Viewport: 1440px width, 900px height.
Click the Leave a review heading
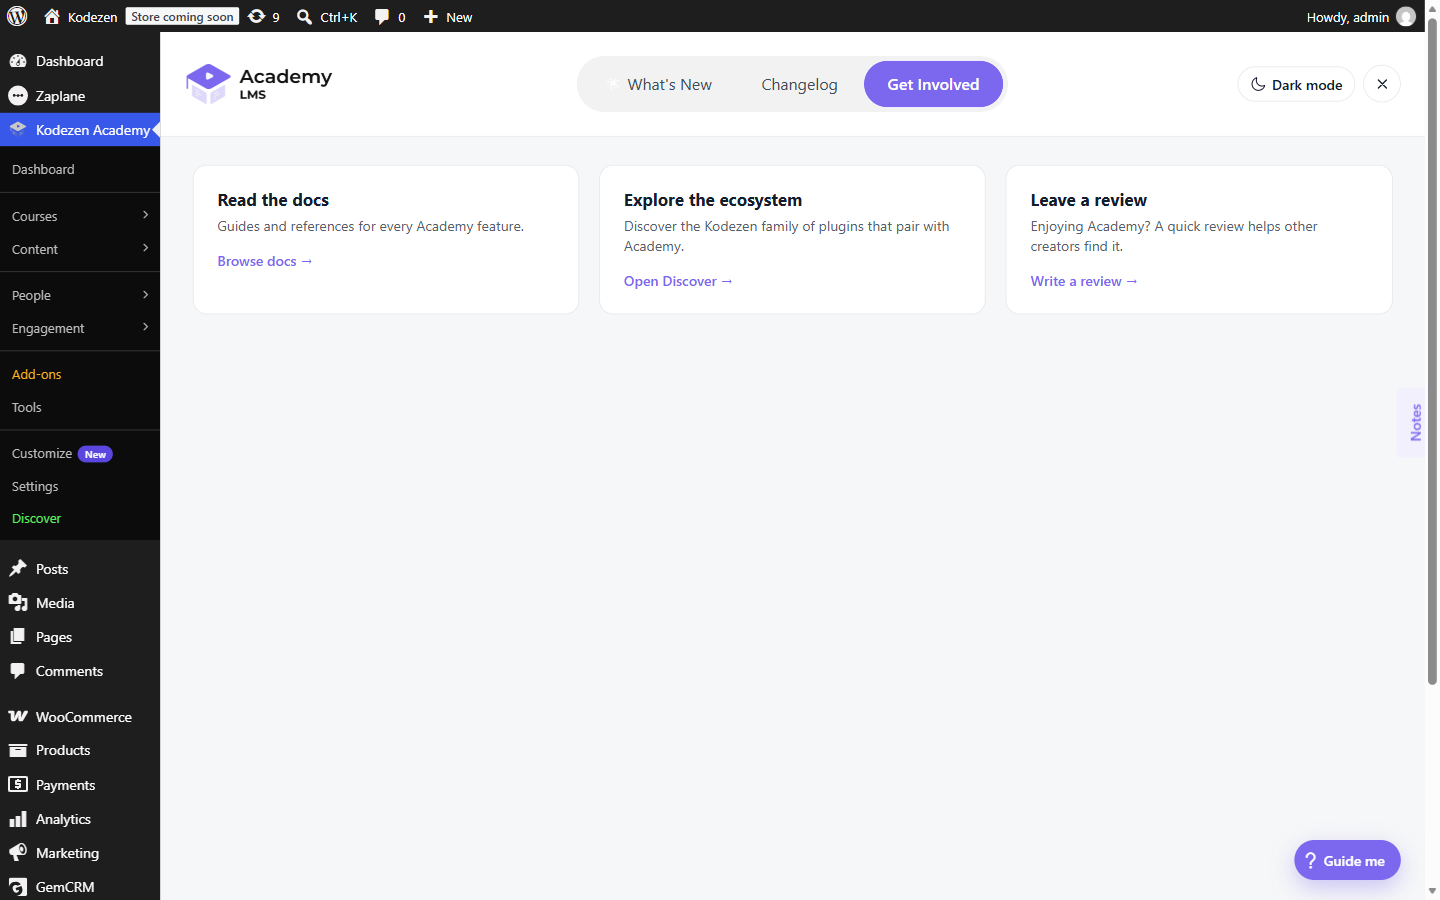(1089, 200)
